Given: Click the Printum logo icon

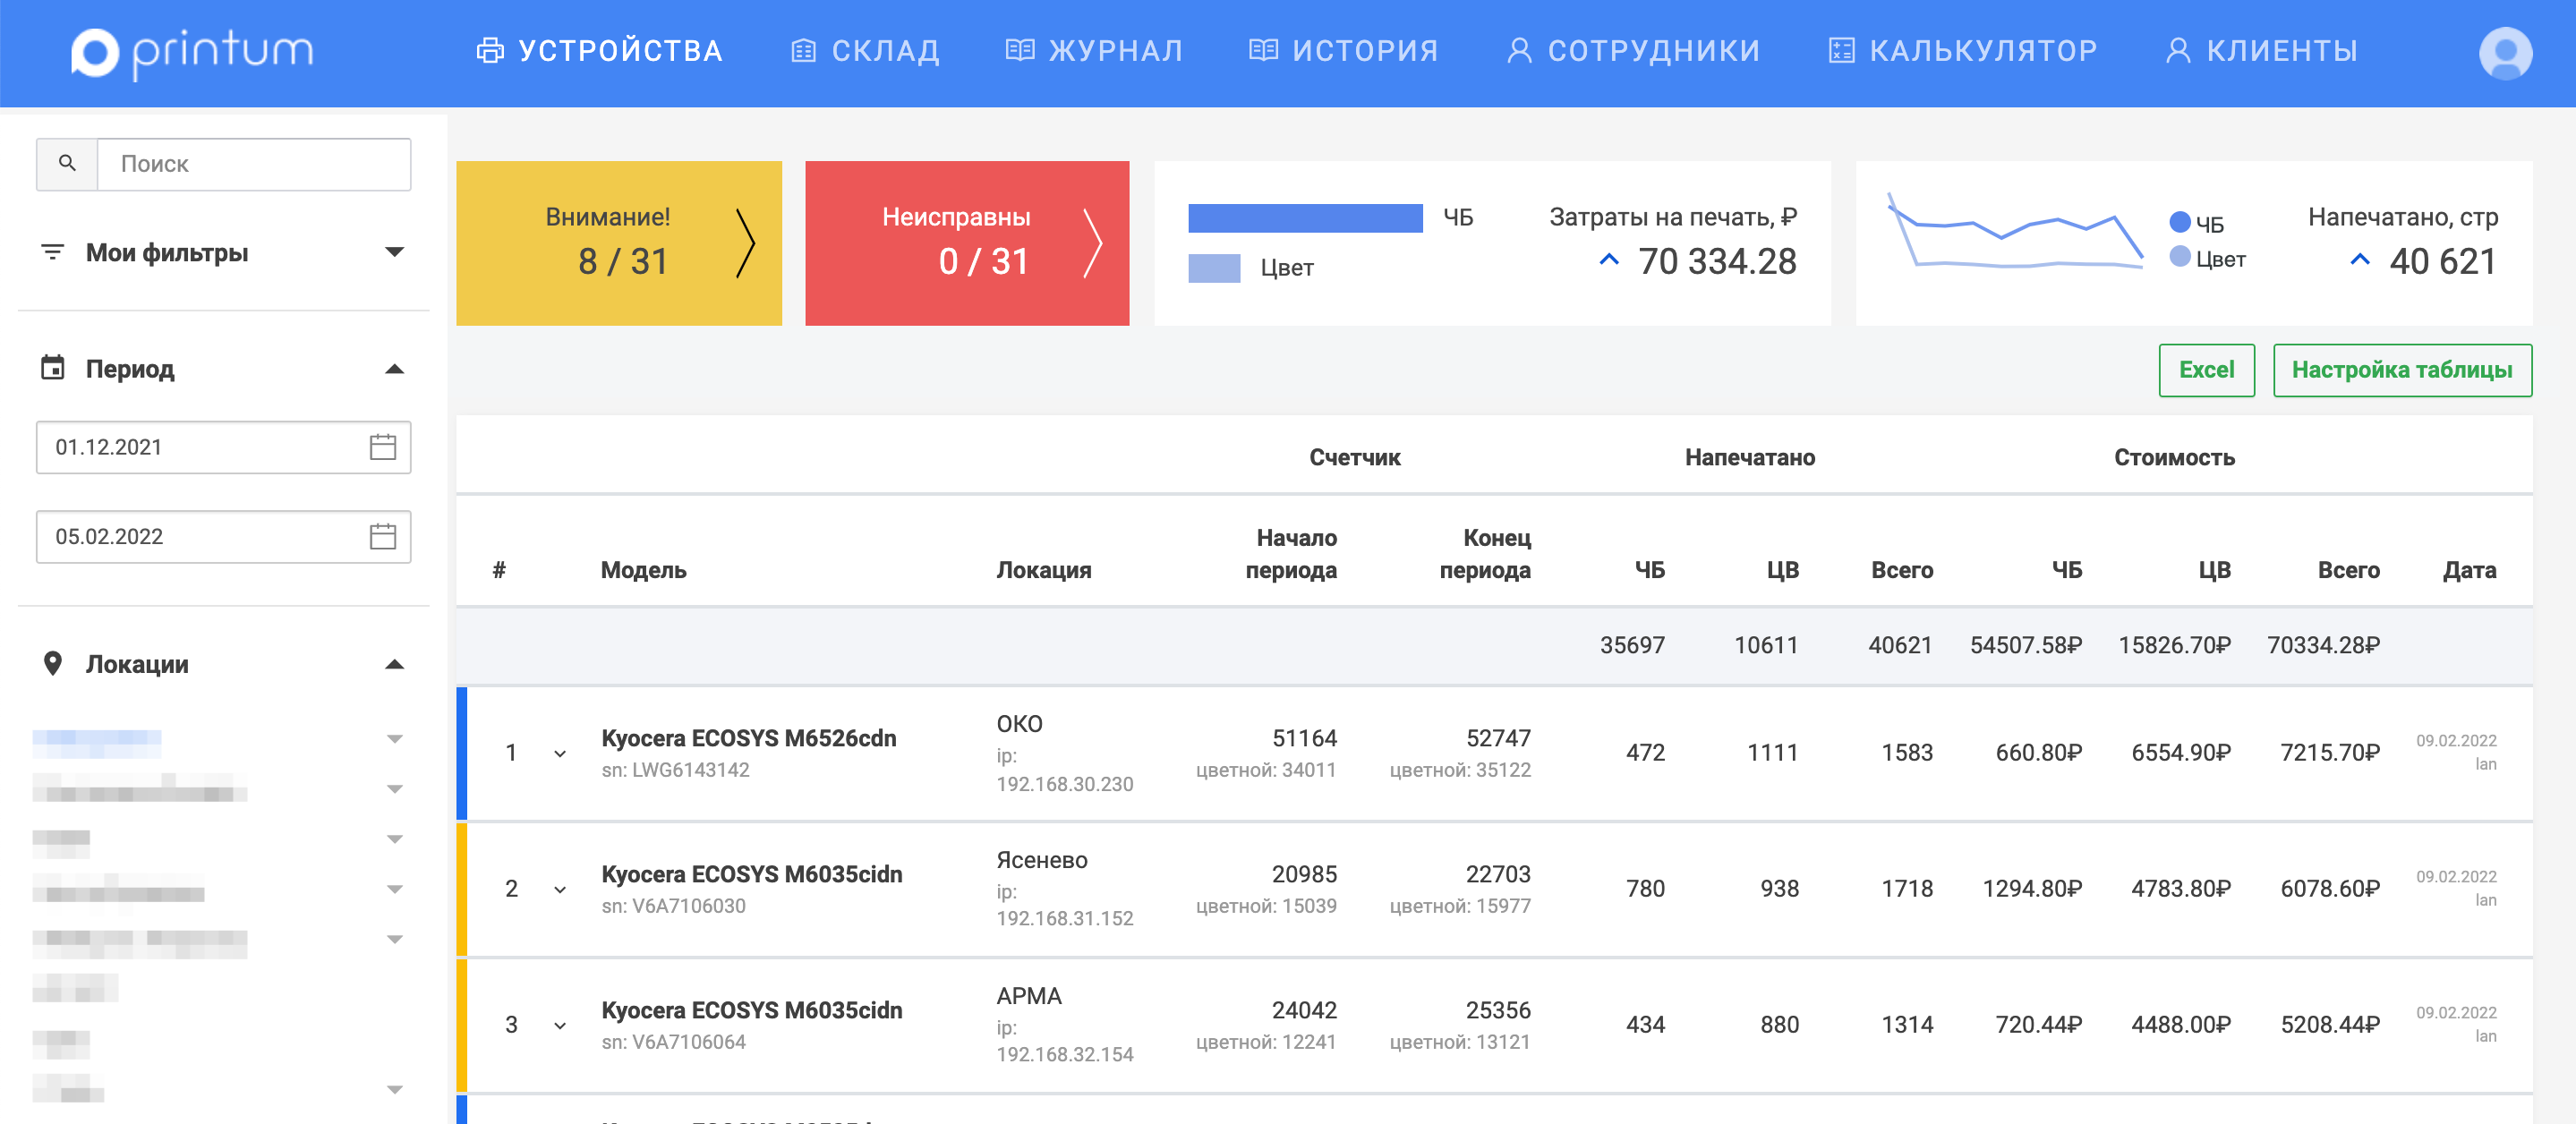Looking at the screenshot, I should pyautogui.click(x=95, y=52).
